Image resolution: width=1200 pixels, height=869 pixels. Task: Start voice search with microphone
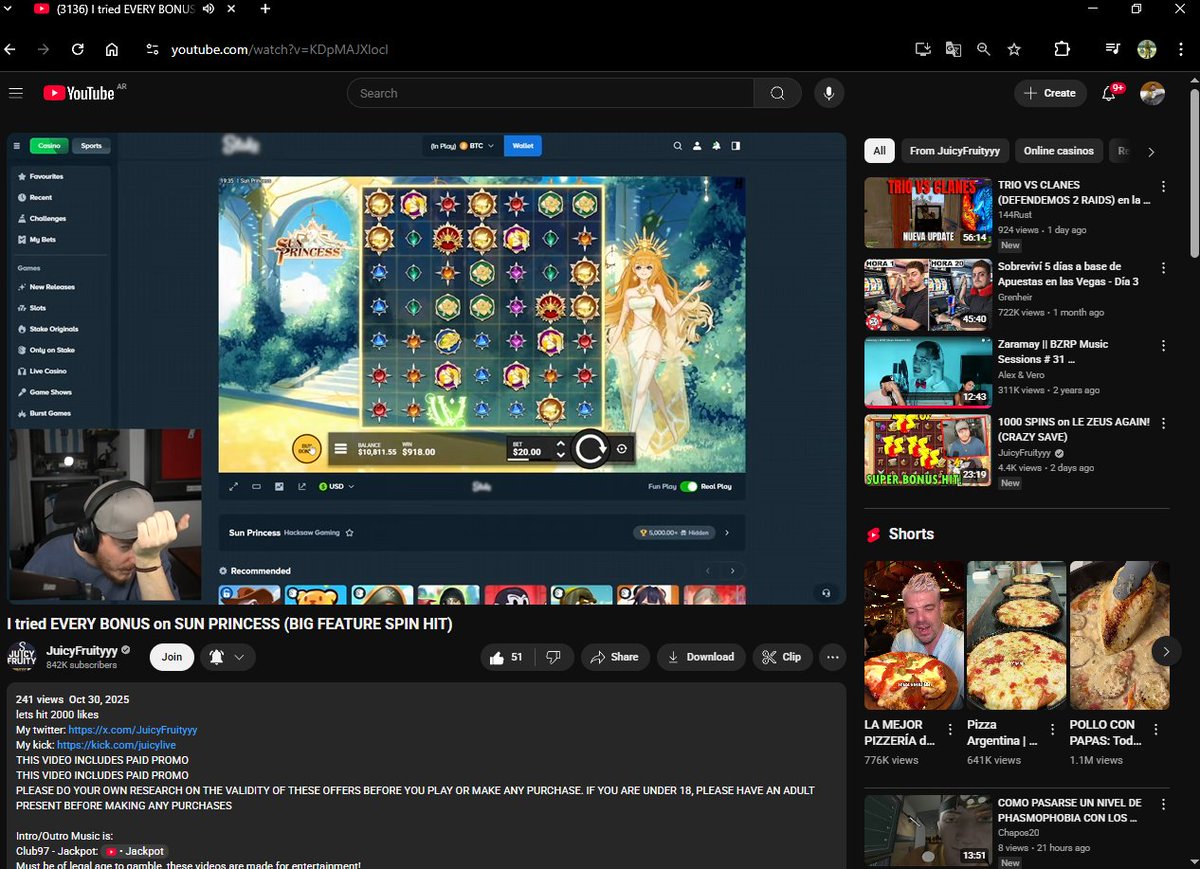(x=828, y=93)
